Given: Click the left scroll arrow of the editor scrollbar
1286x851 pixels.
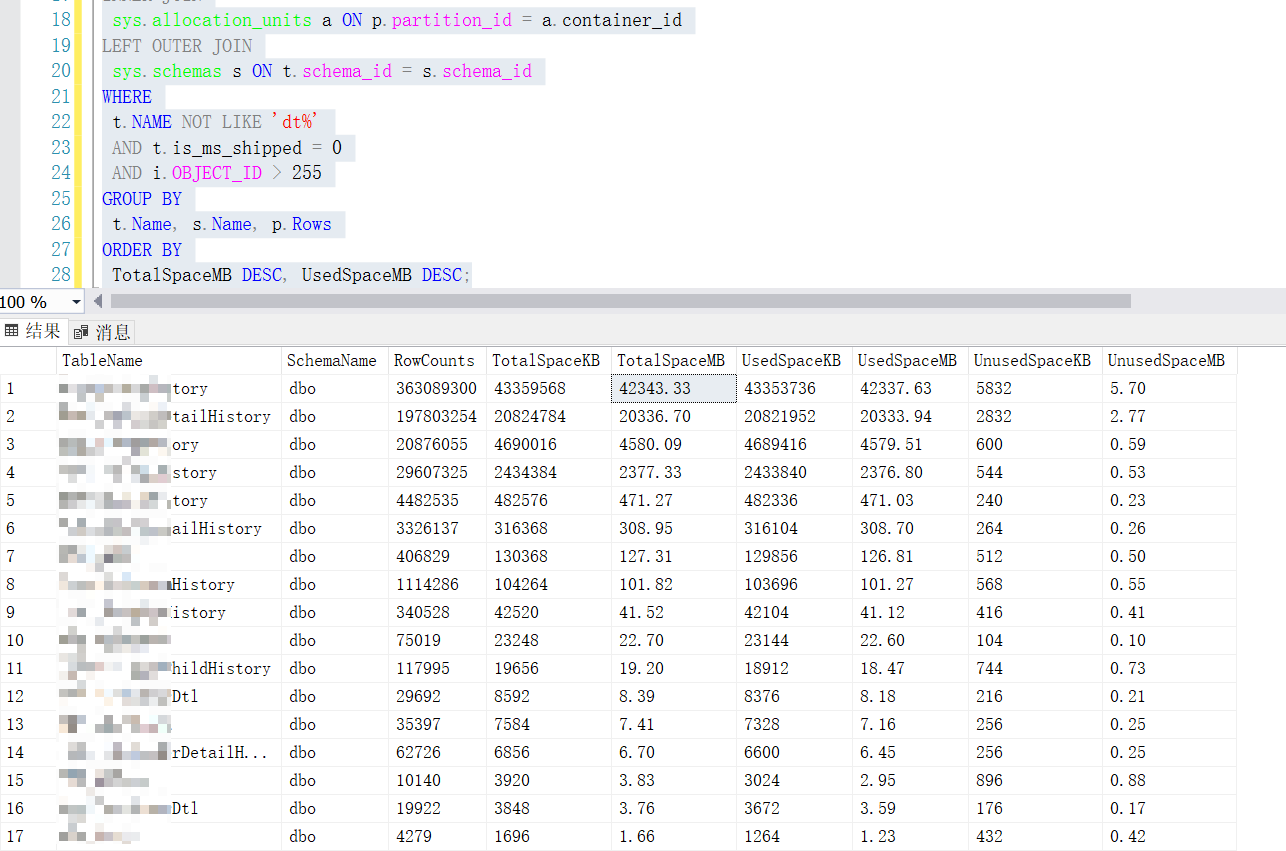Looking at the screenshot, I should click(97, 301).
